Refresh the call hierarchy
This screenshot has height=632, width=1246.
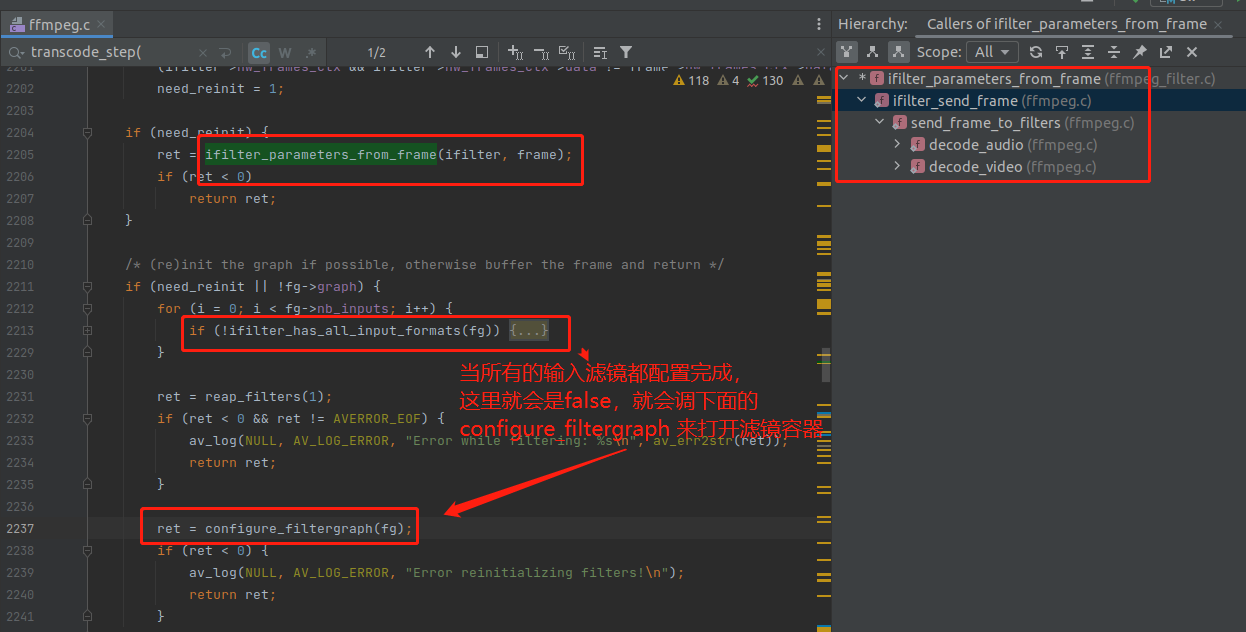point(1036,52)
